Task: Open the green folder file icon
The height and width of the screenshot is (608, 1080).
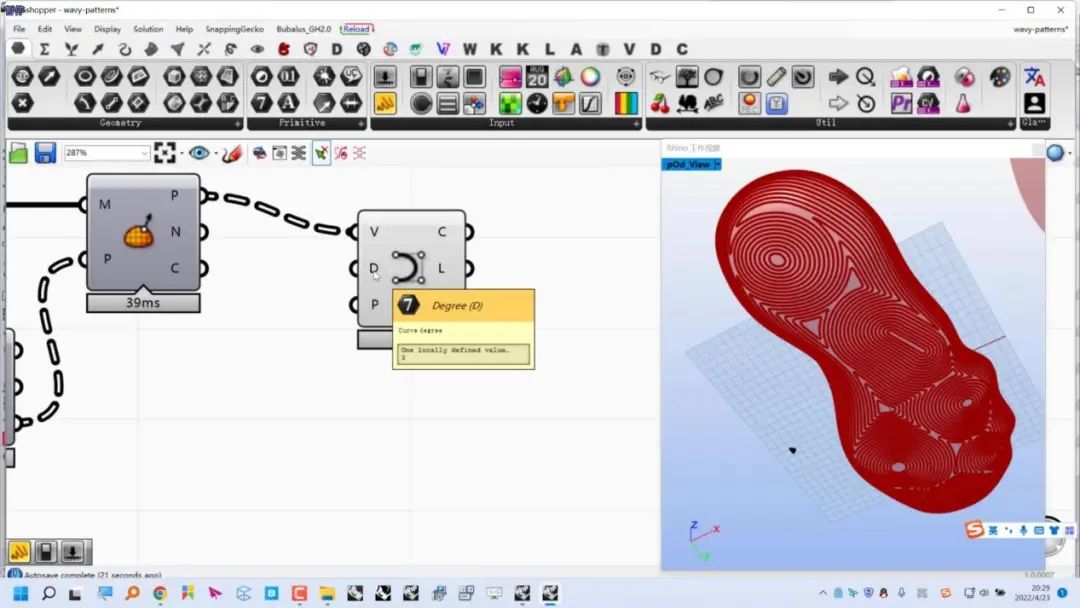Action: (19, 153)
